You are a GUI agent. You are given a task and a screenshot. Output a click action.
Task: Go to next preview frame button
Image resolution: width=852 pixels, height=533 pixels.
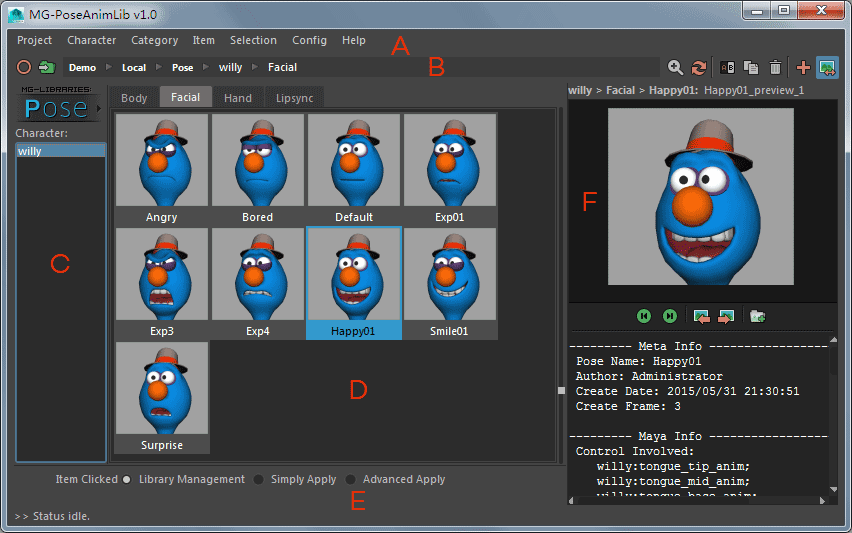670,316
